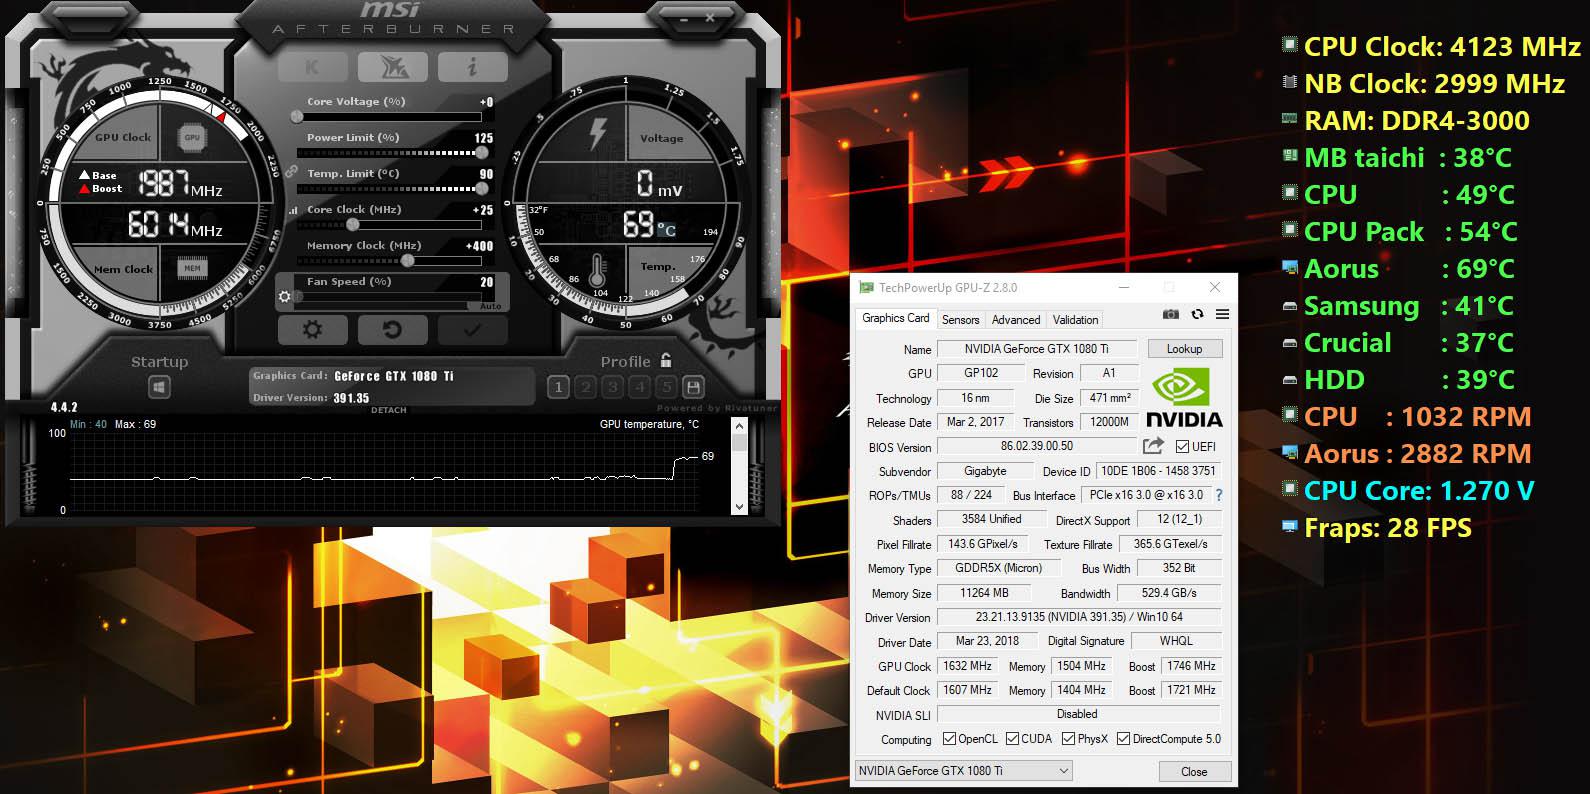Open the GPU selection dropdown in GPU-Z
This screenshot has width=1590, height=794.
963,771
